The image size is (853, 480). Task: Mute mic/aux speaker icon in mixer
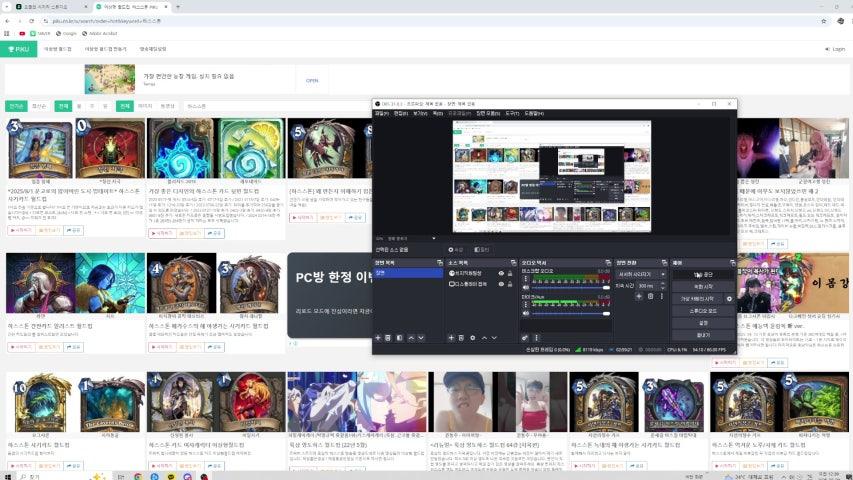tap(526, 313)
